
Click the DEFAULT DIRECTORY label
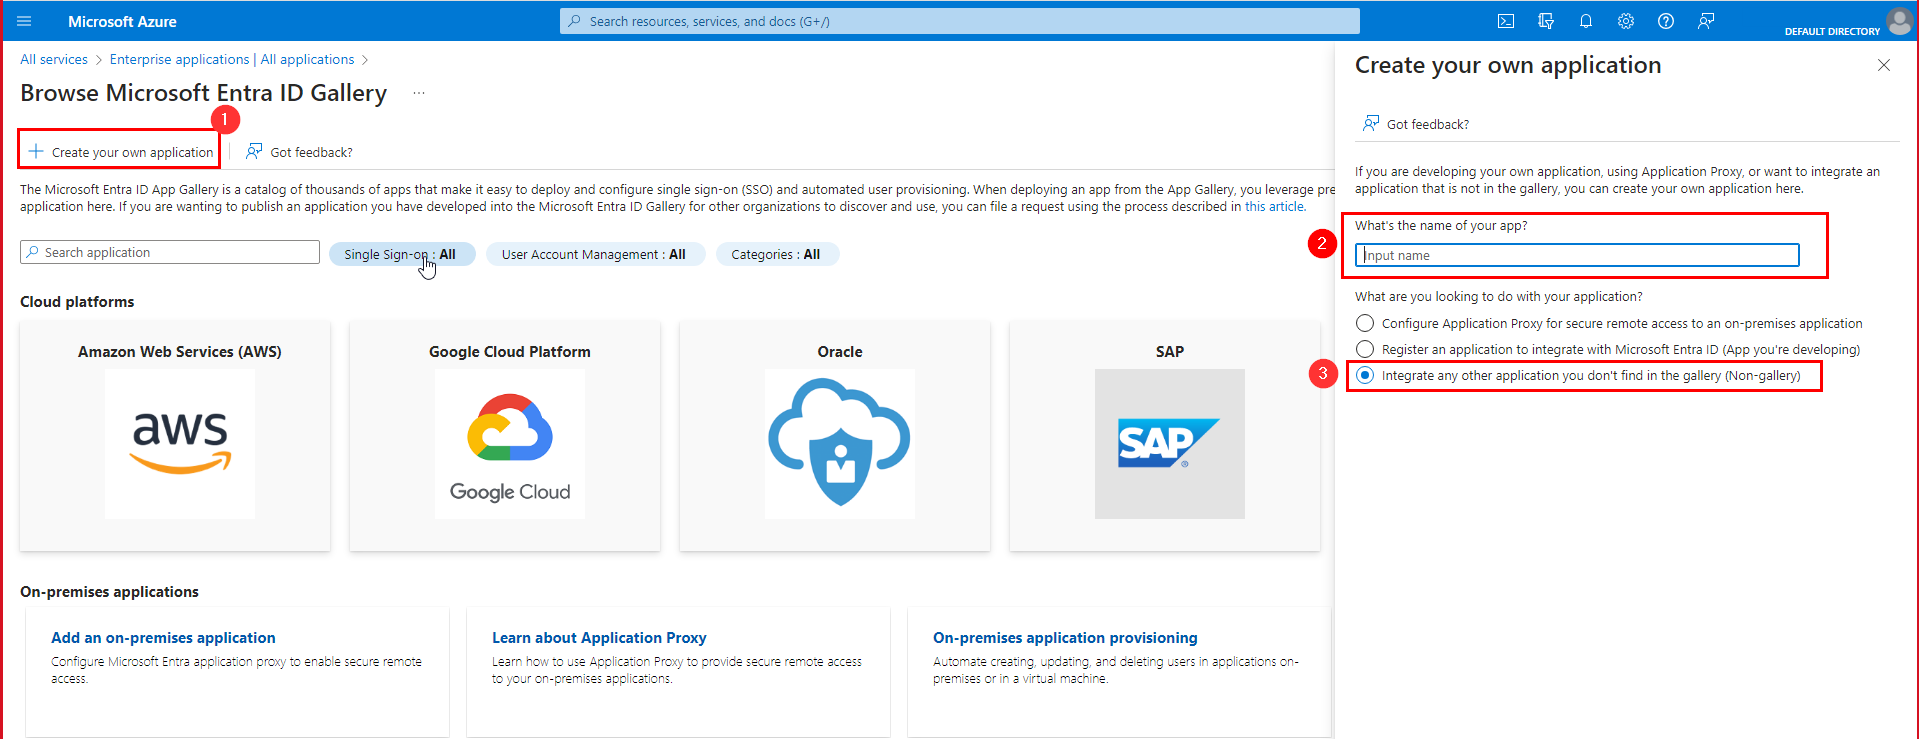[1832, 31]
